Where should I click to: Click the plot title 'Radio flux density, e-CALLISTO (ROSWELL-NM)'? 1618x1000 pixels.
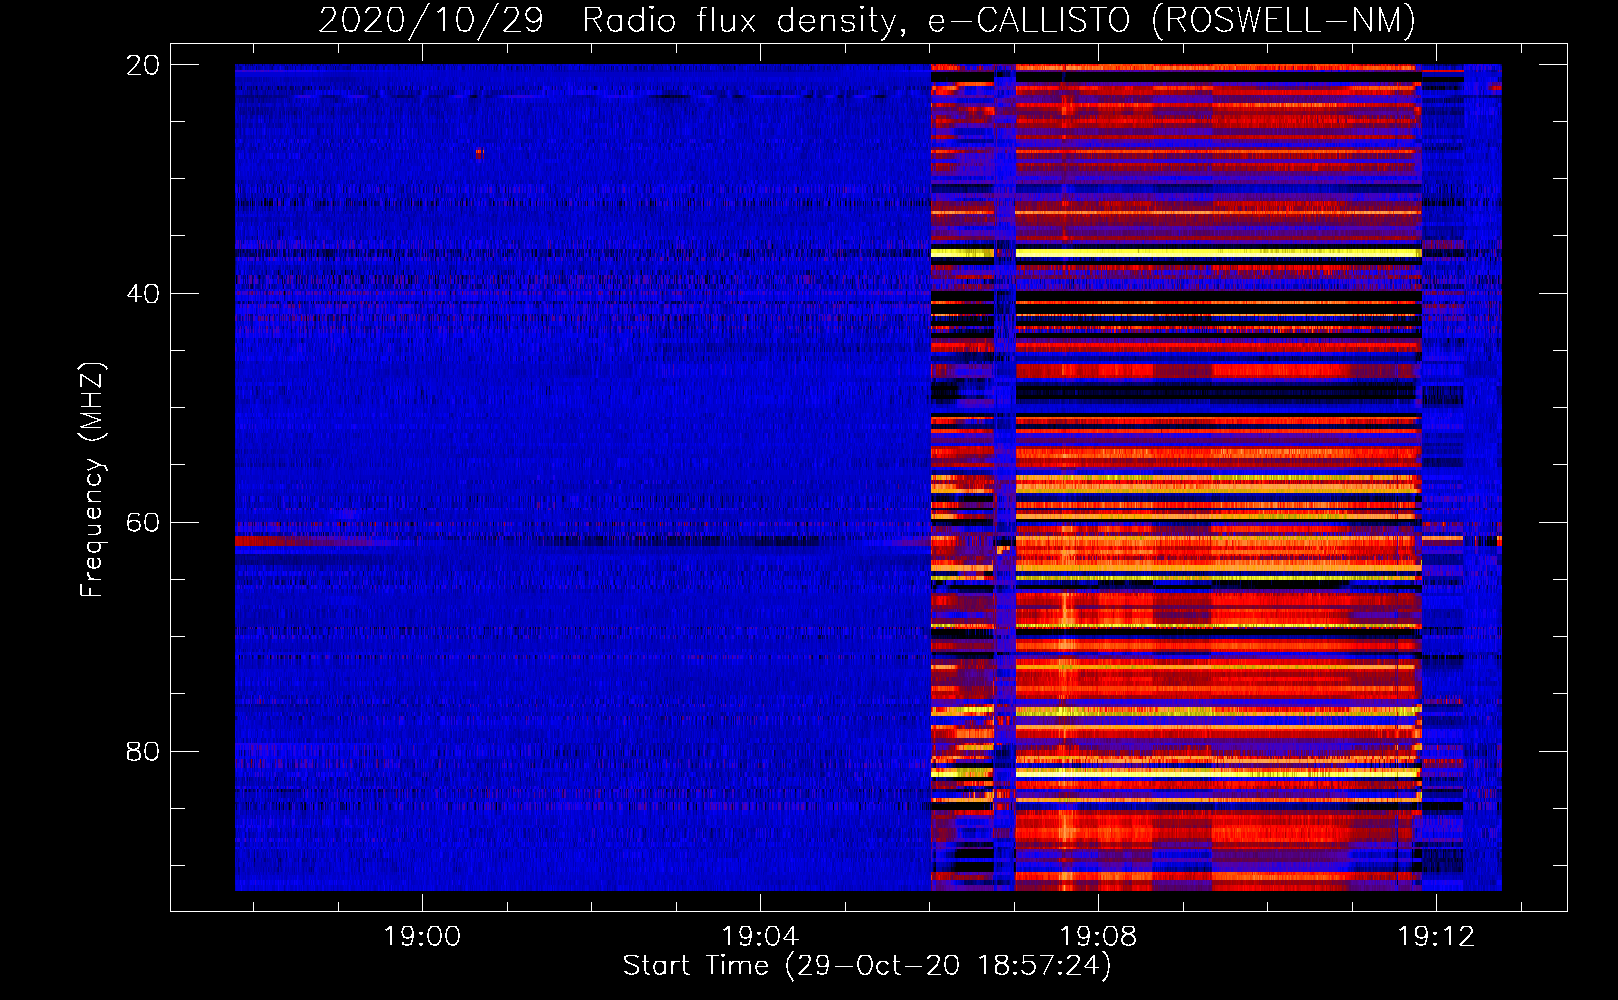tap(999, 20)
